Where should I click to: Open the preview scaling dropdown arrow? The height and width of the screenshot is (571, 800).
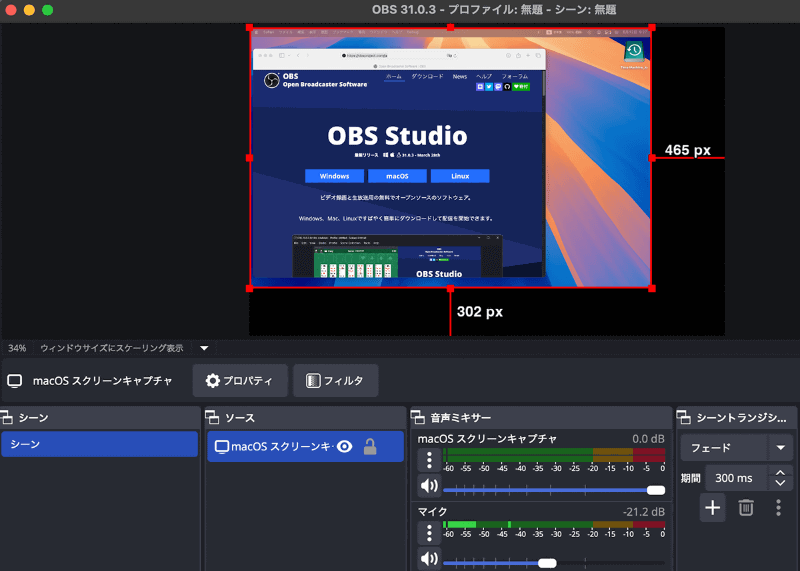[204, 348]
